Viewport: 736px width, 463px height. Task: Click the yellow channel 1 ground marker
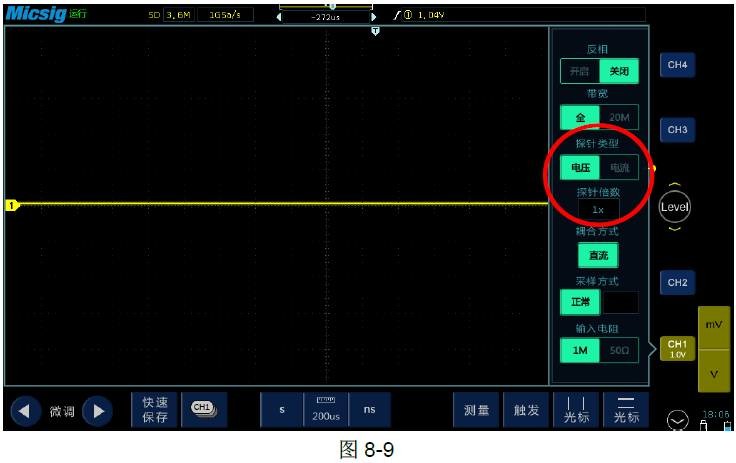(12, 205)
